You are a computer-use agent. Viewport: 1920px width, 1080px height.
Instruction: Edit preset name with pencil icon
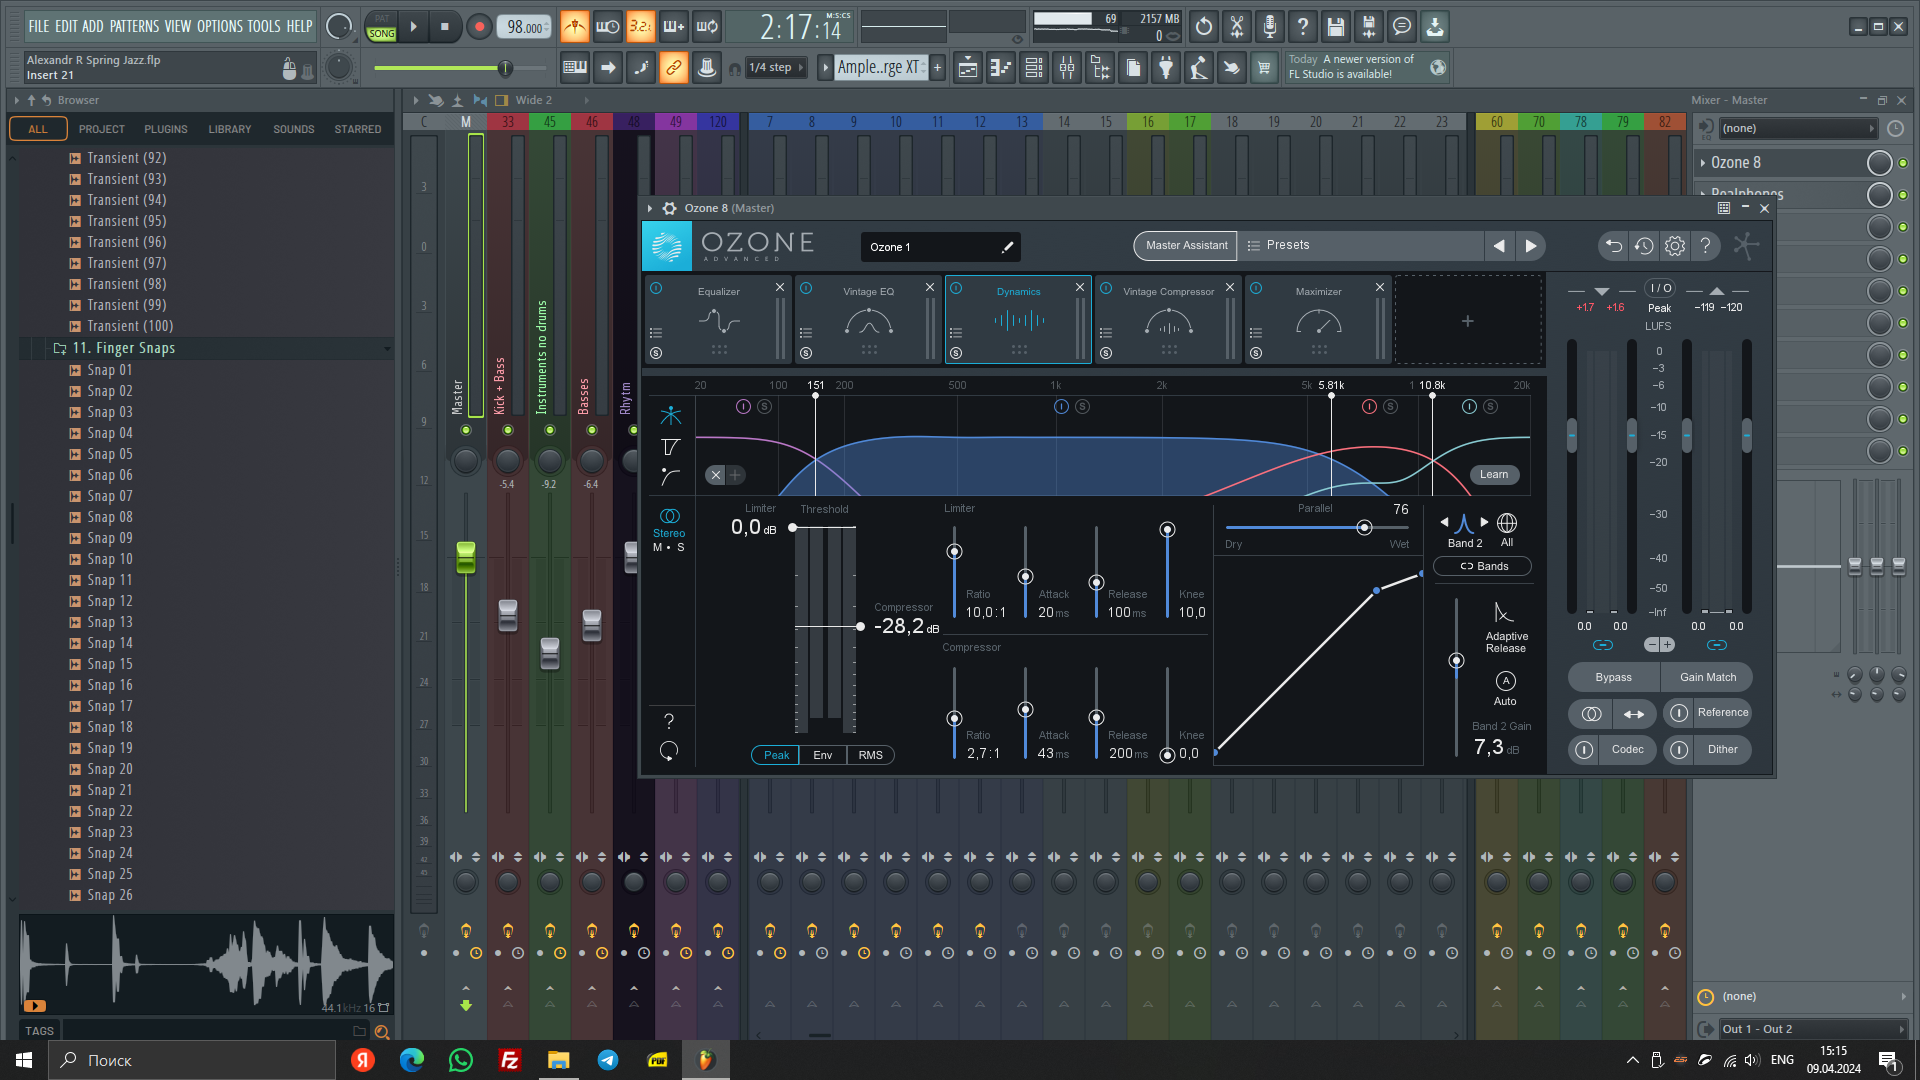point(1007,247)
